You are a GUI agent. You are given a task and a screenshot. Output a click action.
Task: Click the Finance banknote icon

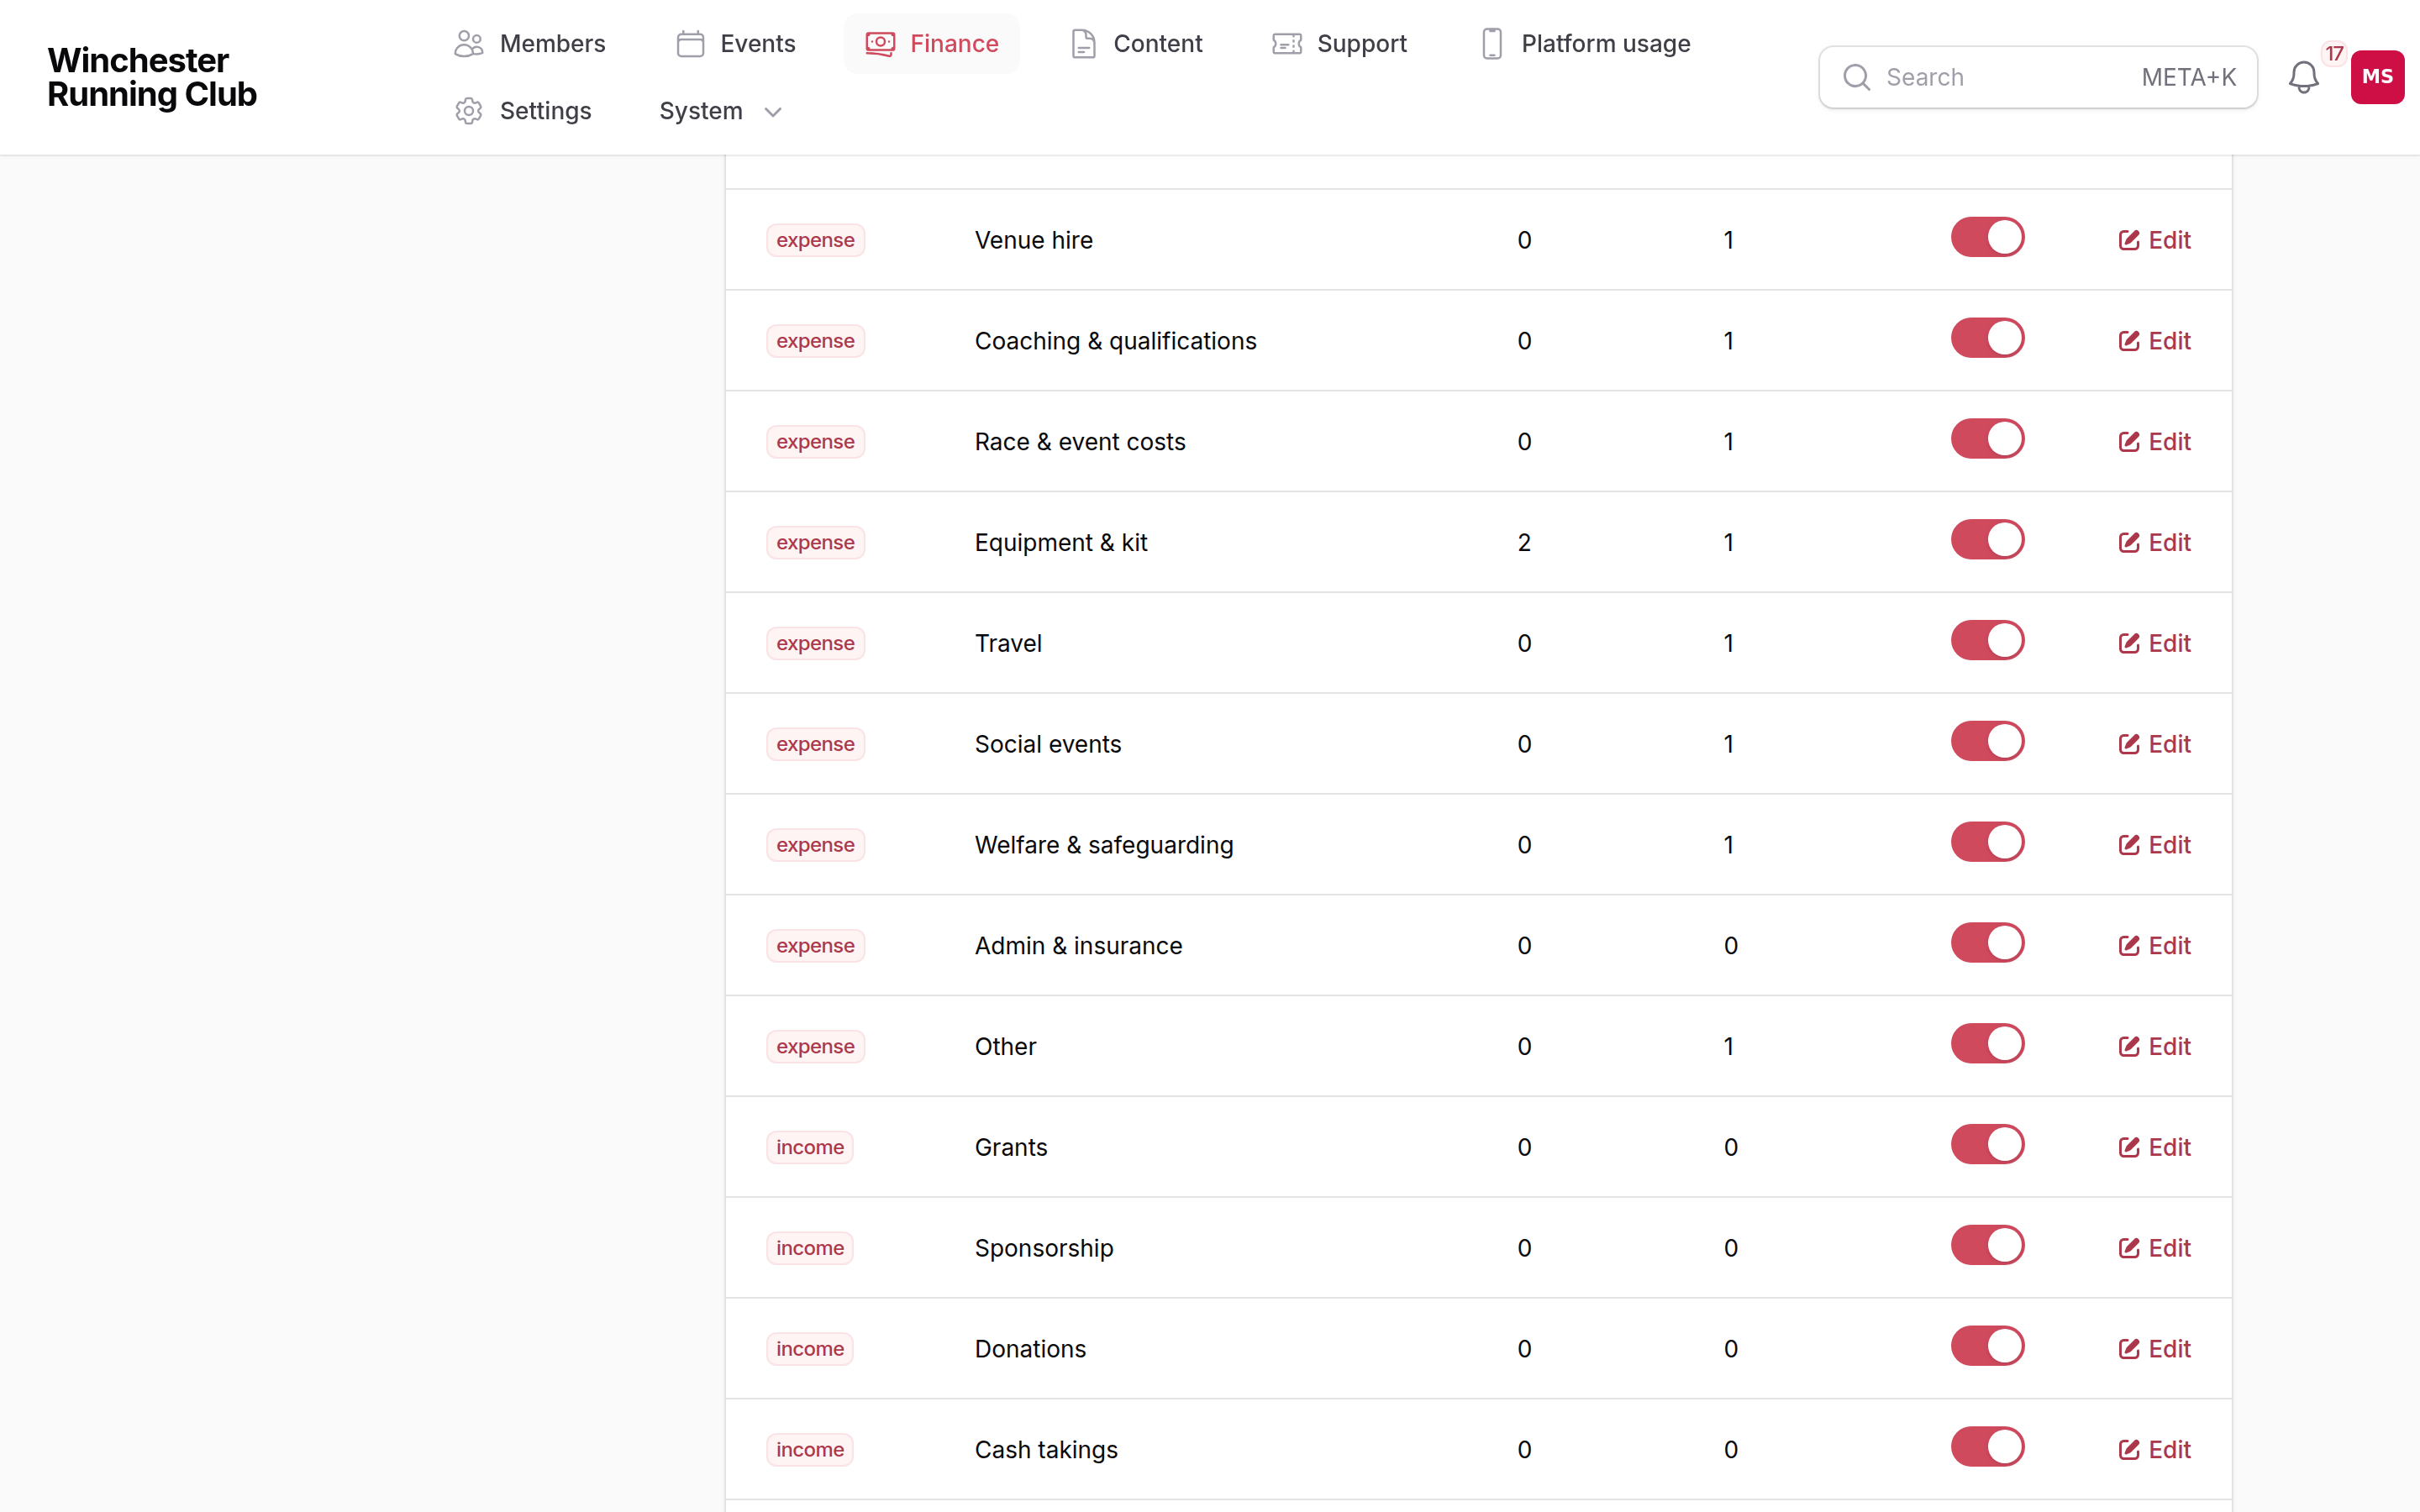[x=880, y=44]
